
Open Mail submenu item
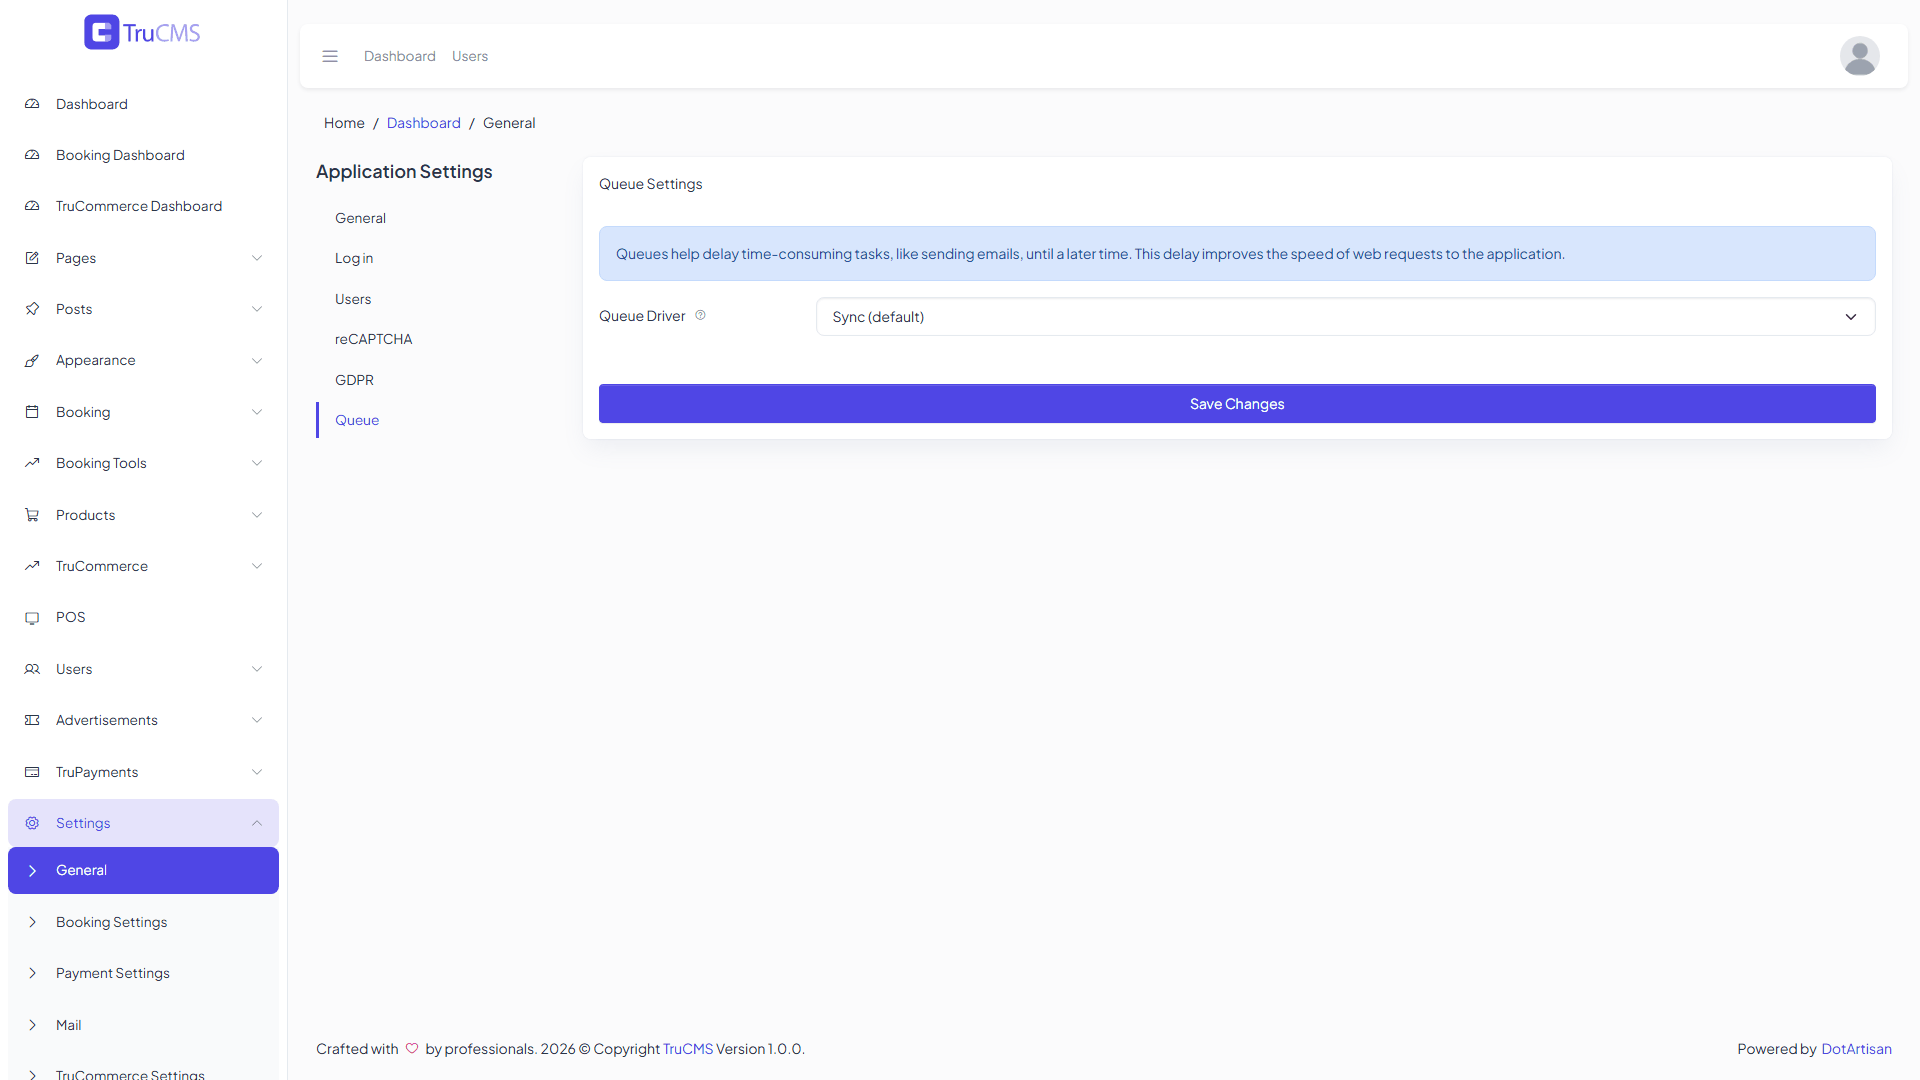pyautogui.click(x=143, y=1025)
